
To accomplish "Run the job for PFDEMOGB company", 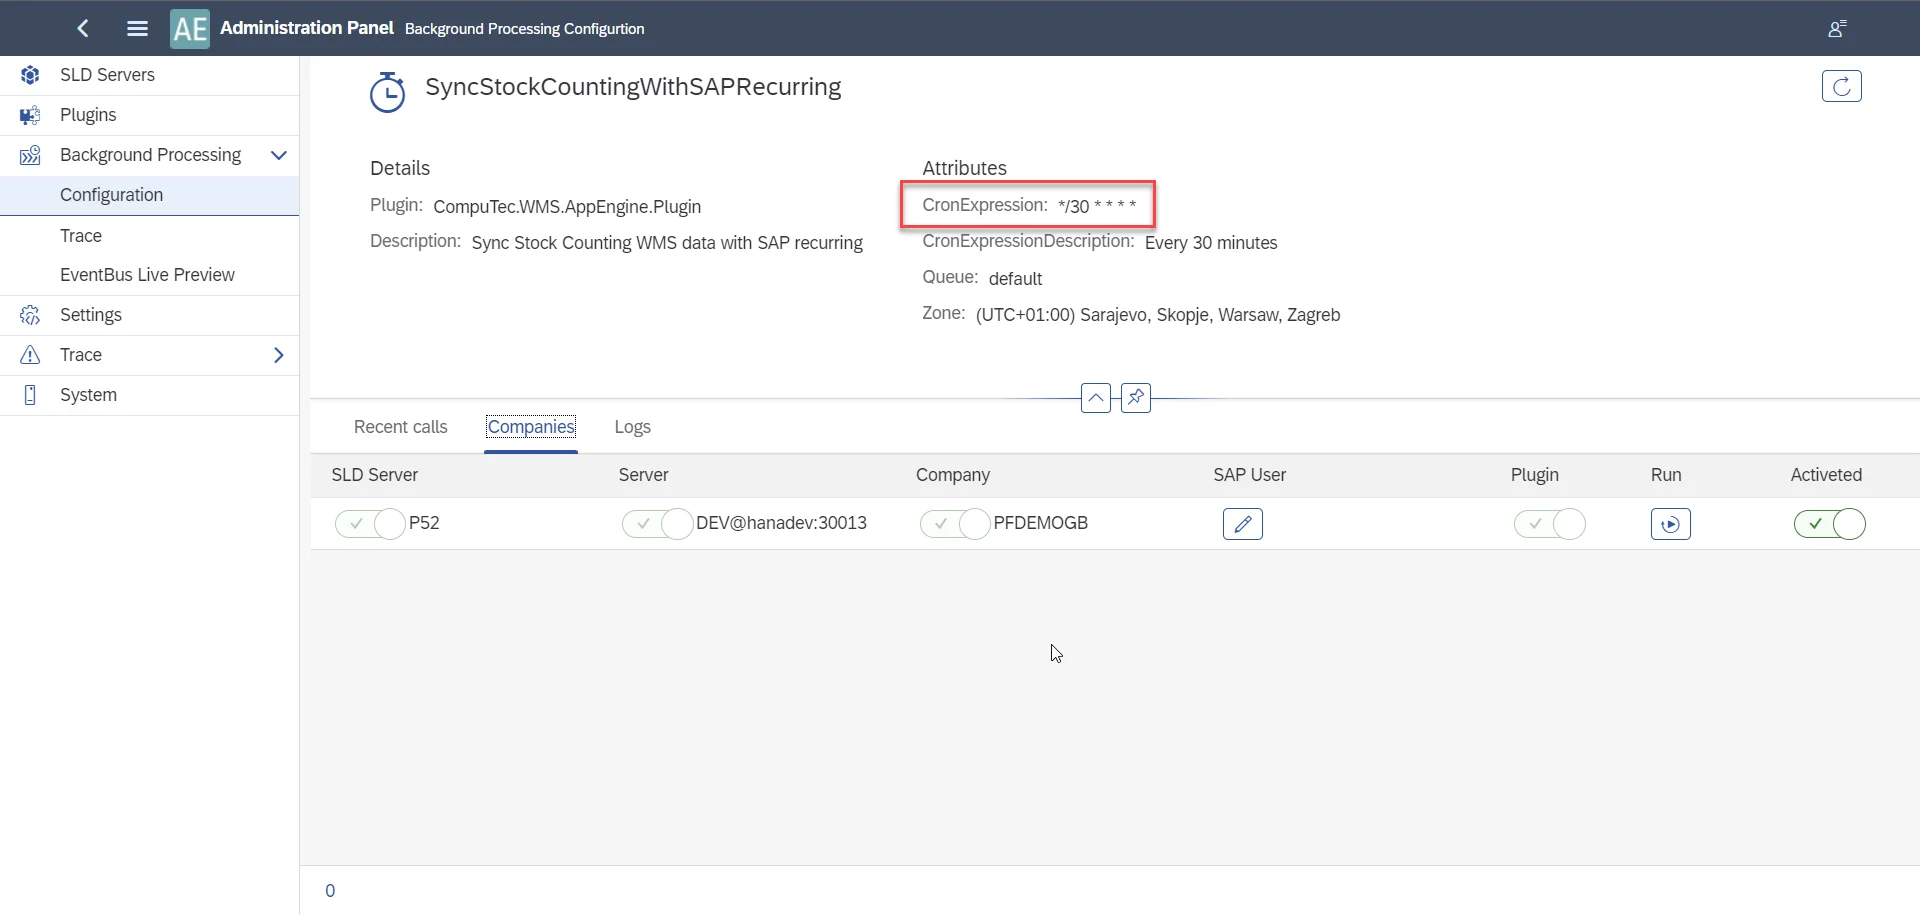I will (x=1670, y=524).
